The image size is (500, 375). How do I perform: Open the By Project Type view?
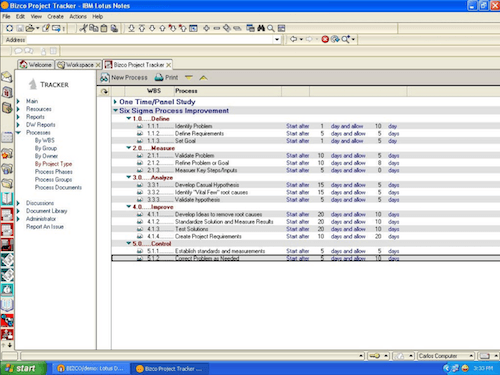pos(53,164)
